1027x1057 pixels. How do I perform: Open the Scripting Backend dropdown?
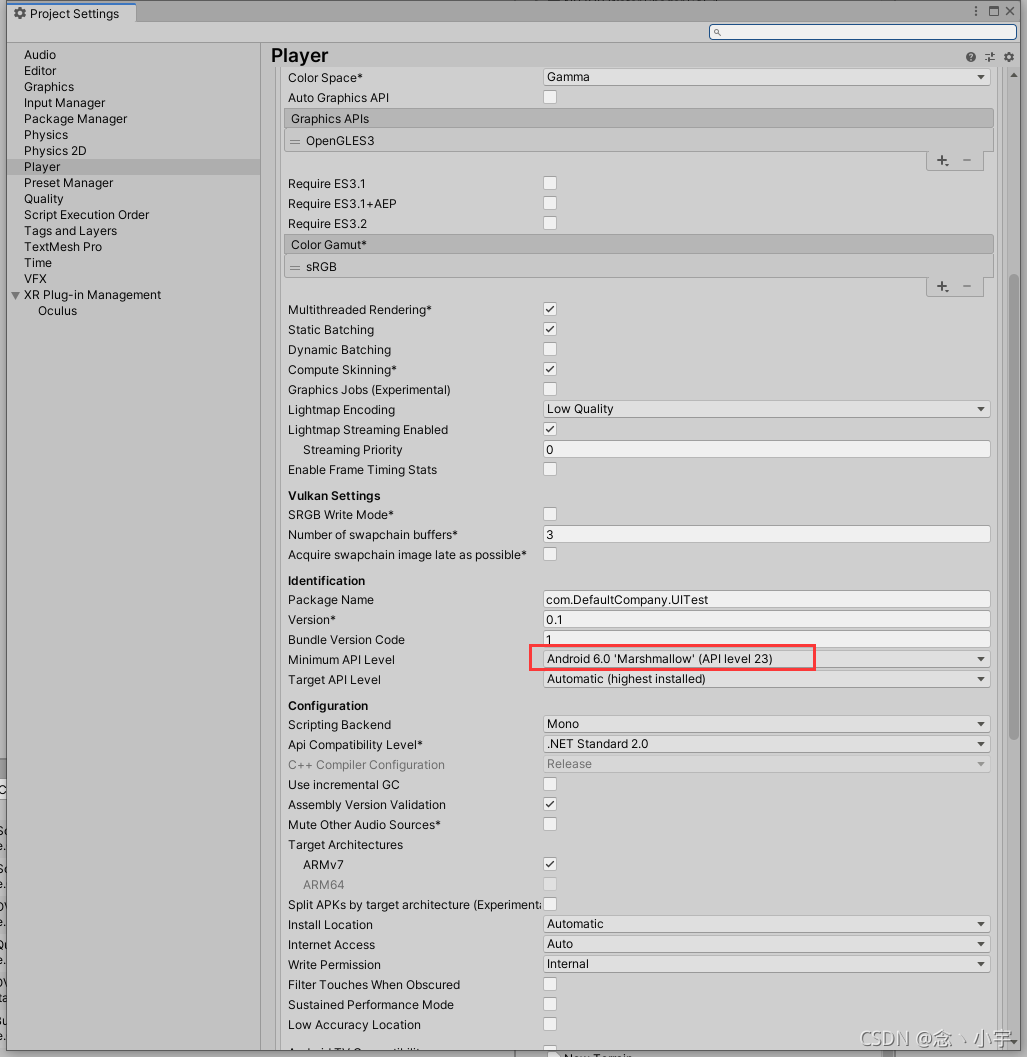click(x=767, y=724)
